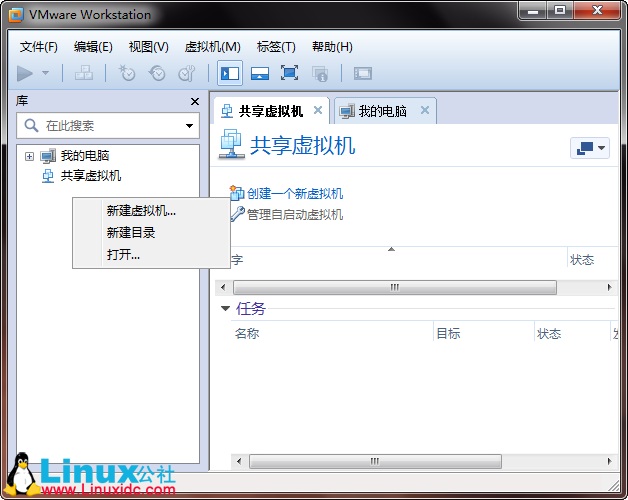Click the library search field
Image resolution: width=628 pixels, height=500 pixels.
click(x=108, y=126)
